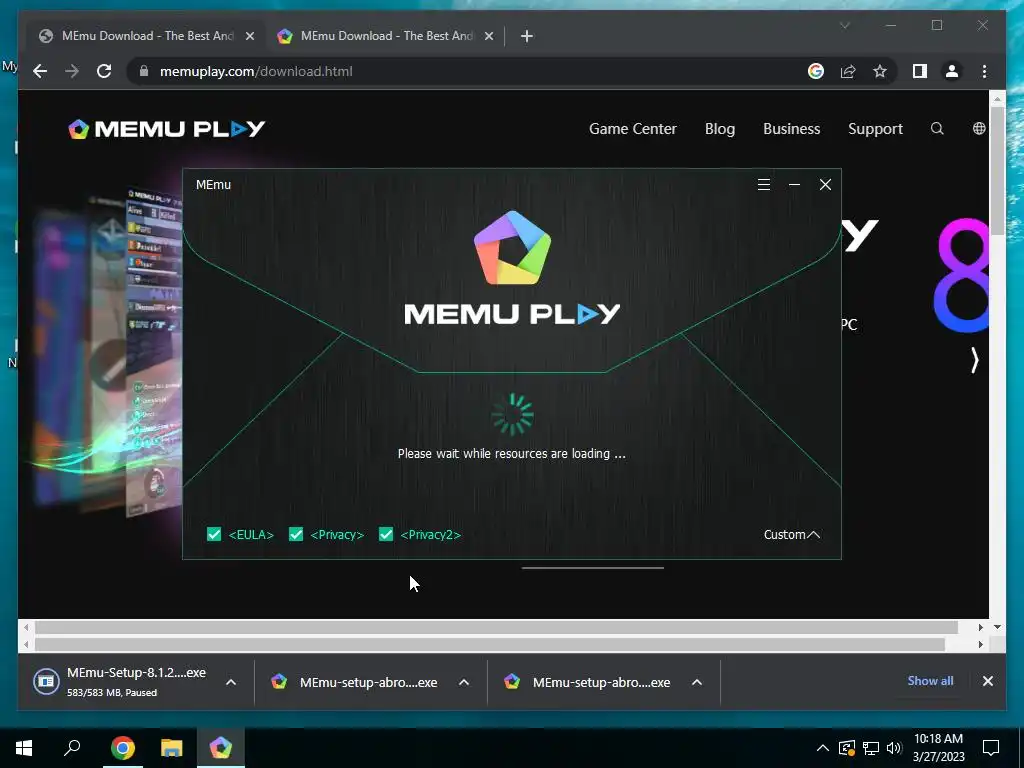Image resolution: width=1024 pixels, height=768 pixels.
Task: Open Chrome profile icon
Action: point(952,71)
